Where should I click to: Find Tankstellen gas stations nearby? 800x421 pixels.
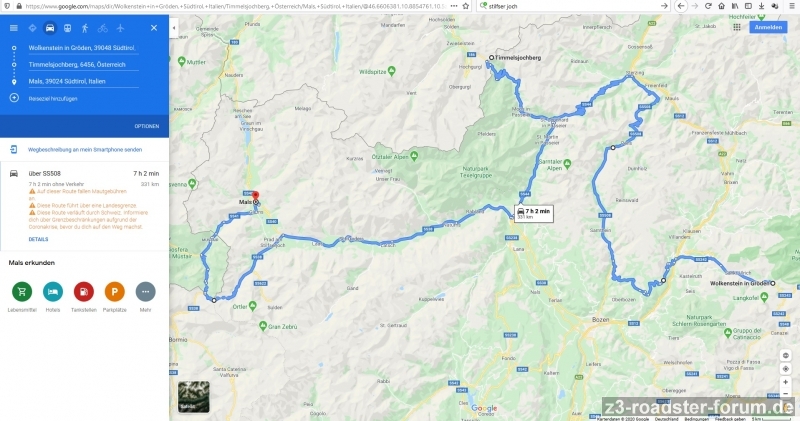click(84, 291)
